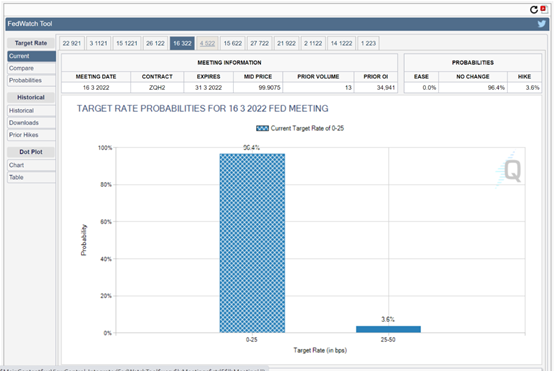554x371 pixels.
Task: Switch to the 15 1221 meeting tab
Action: click(127, 43)
